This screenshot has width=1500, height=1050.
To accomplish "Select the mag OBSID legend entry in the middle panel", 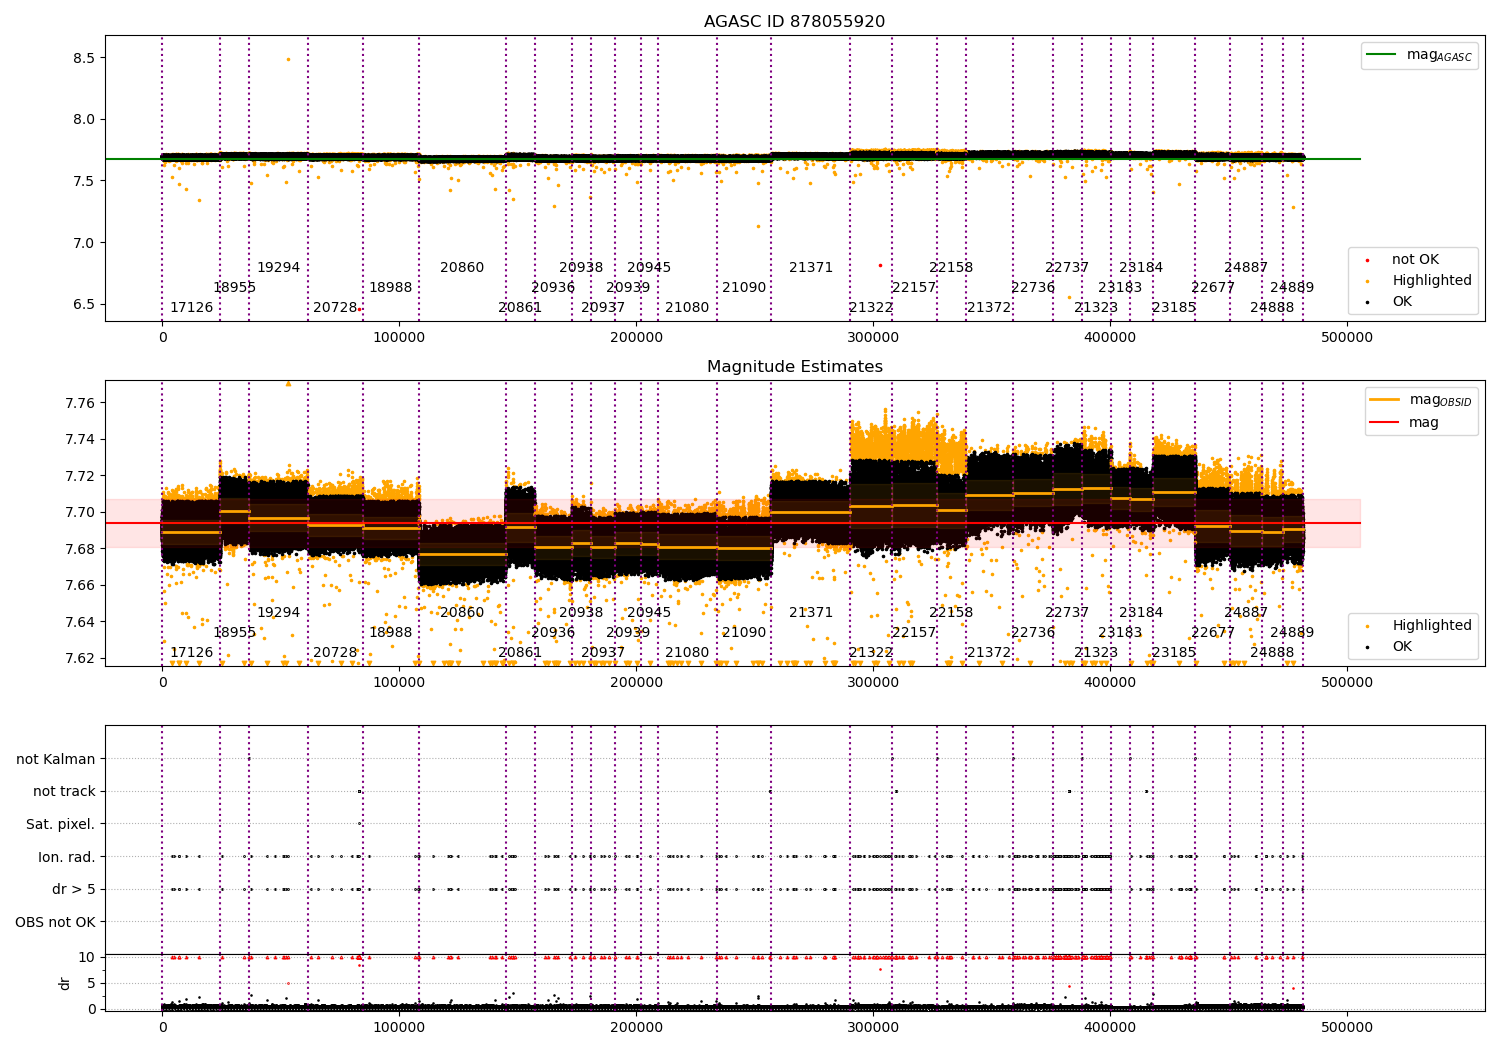I will (1422, 400).
